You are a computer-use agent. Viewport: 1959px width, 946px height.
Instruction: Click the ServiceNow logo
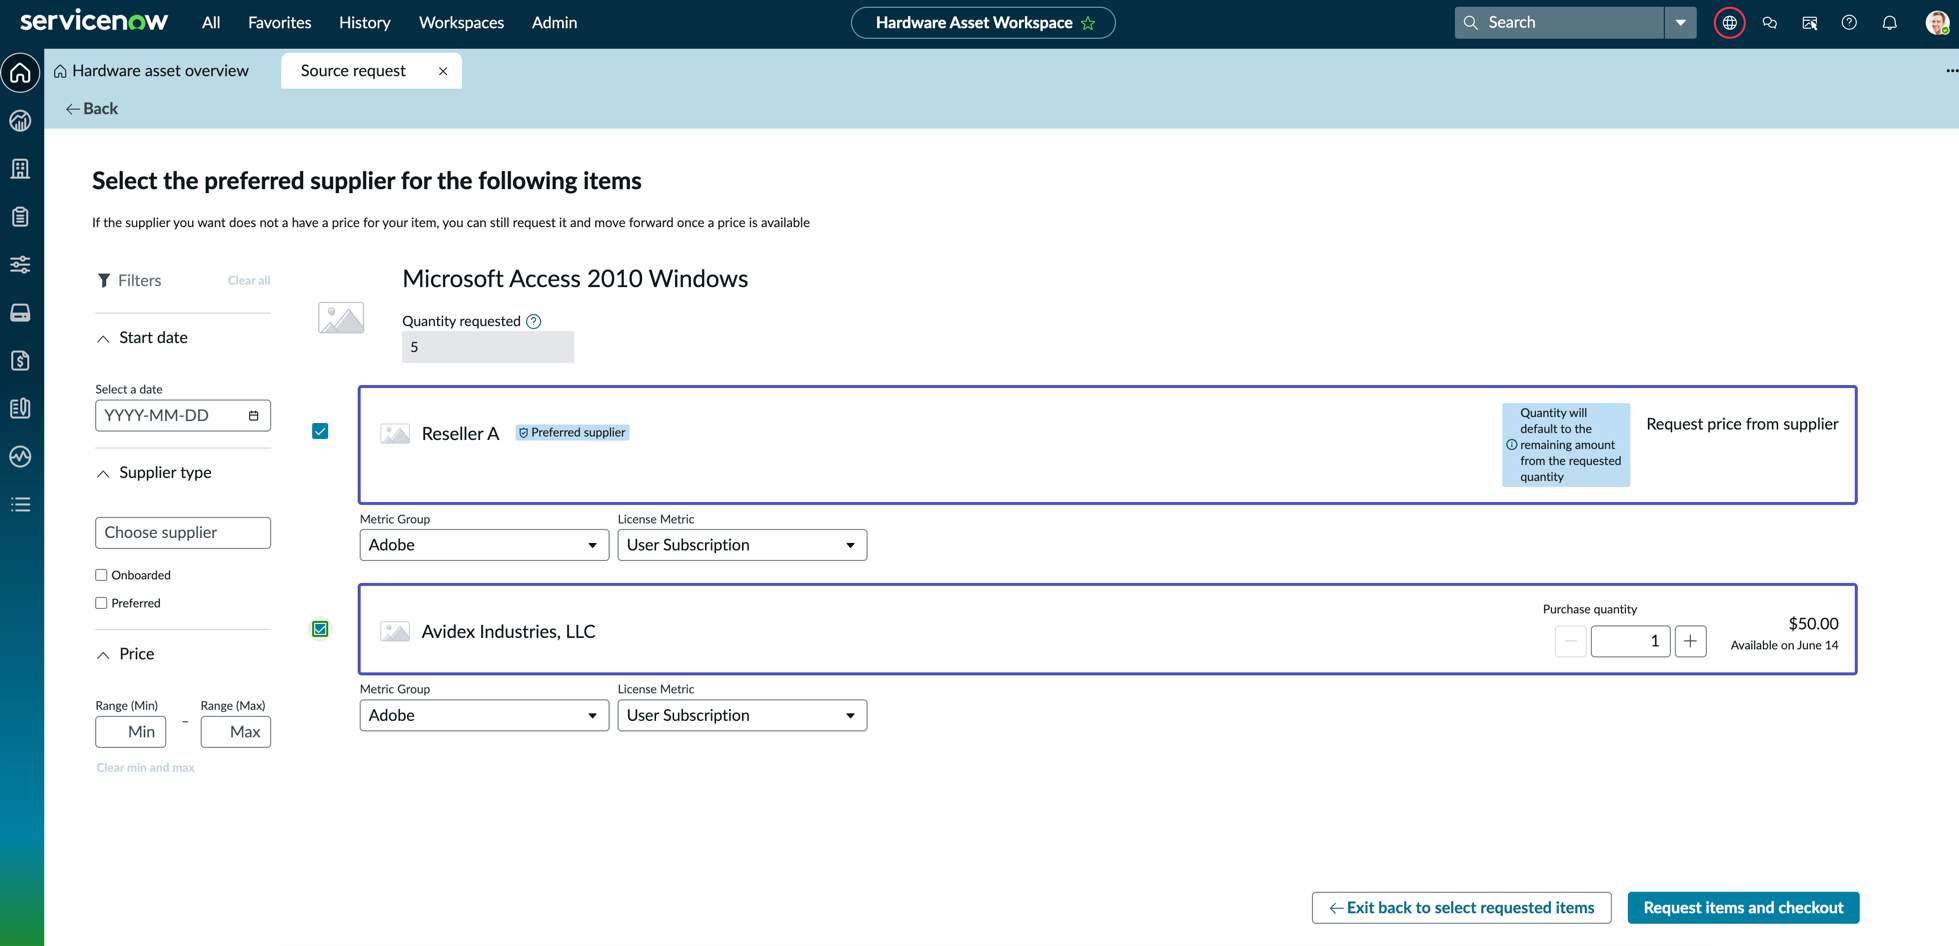[94, 21]
